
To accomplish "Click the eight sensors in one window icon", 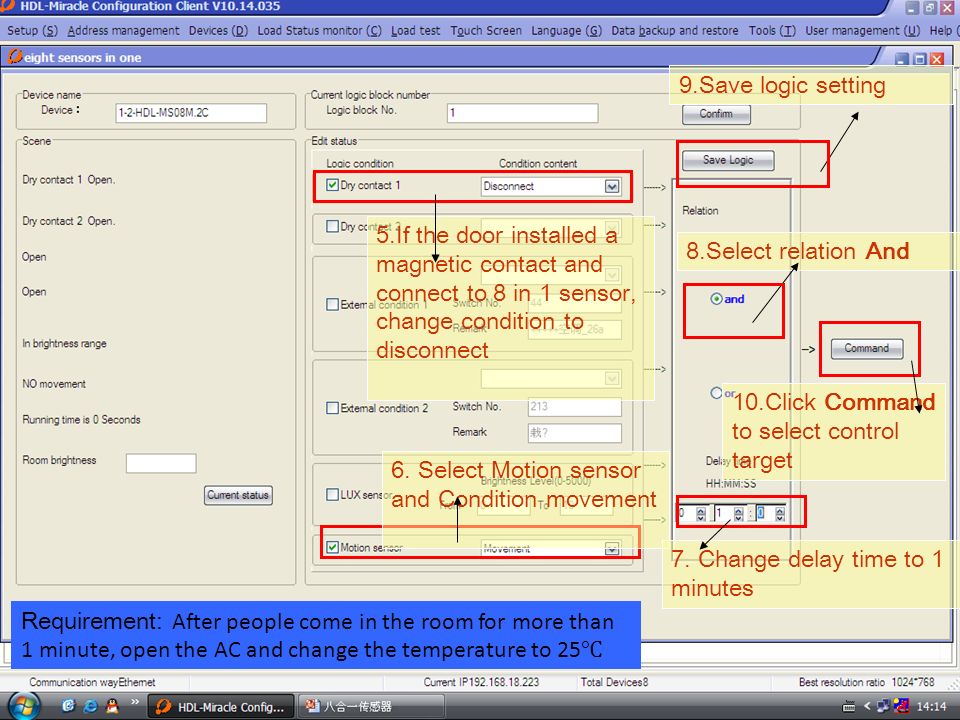I will point(15,57).
